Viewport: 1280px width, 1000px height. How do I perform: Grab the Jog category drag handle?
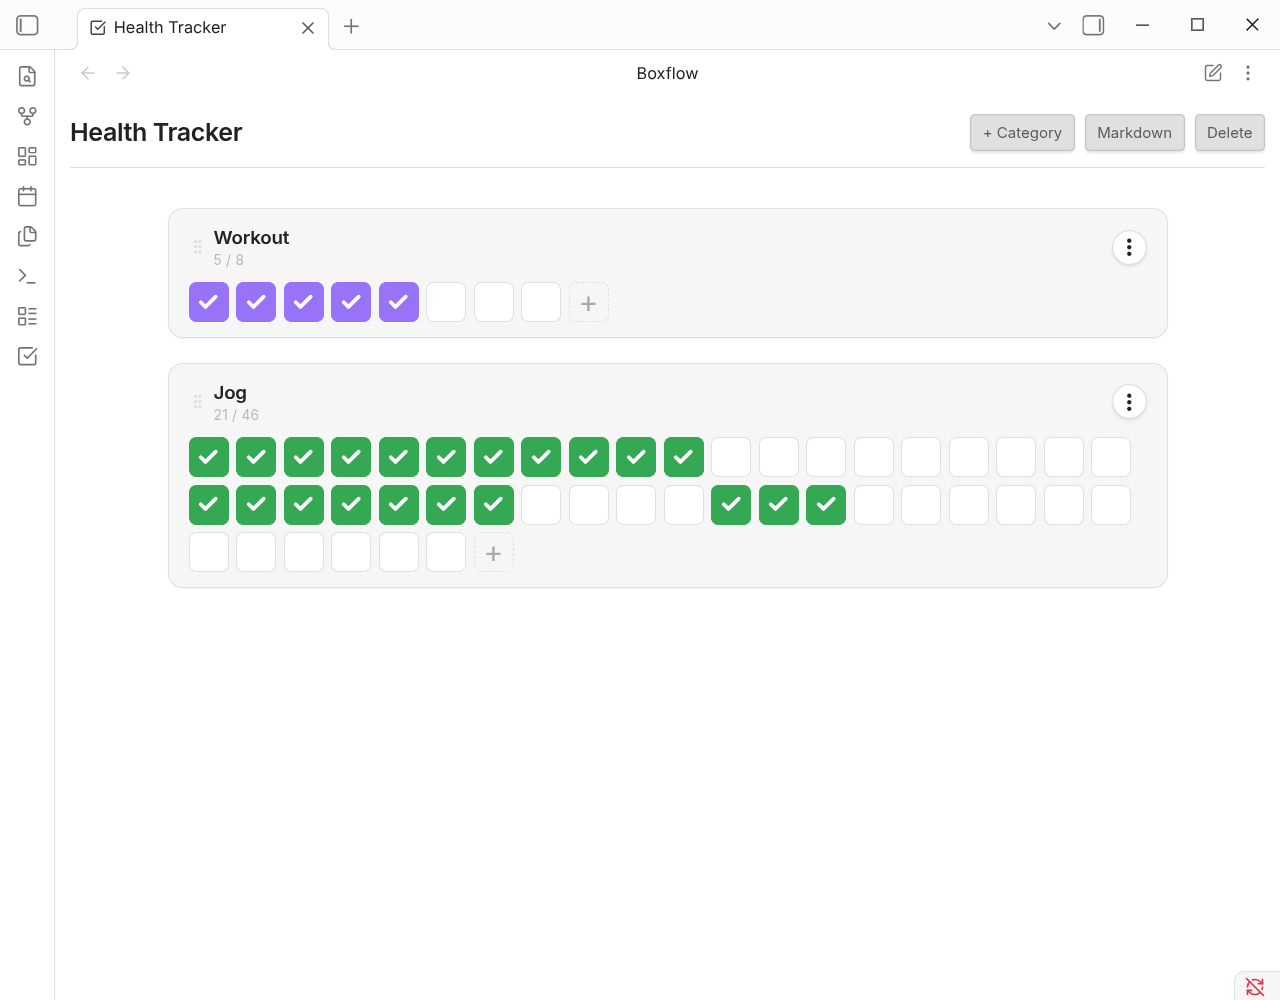coord(197,402)
